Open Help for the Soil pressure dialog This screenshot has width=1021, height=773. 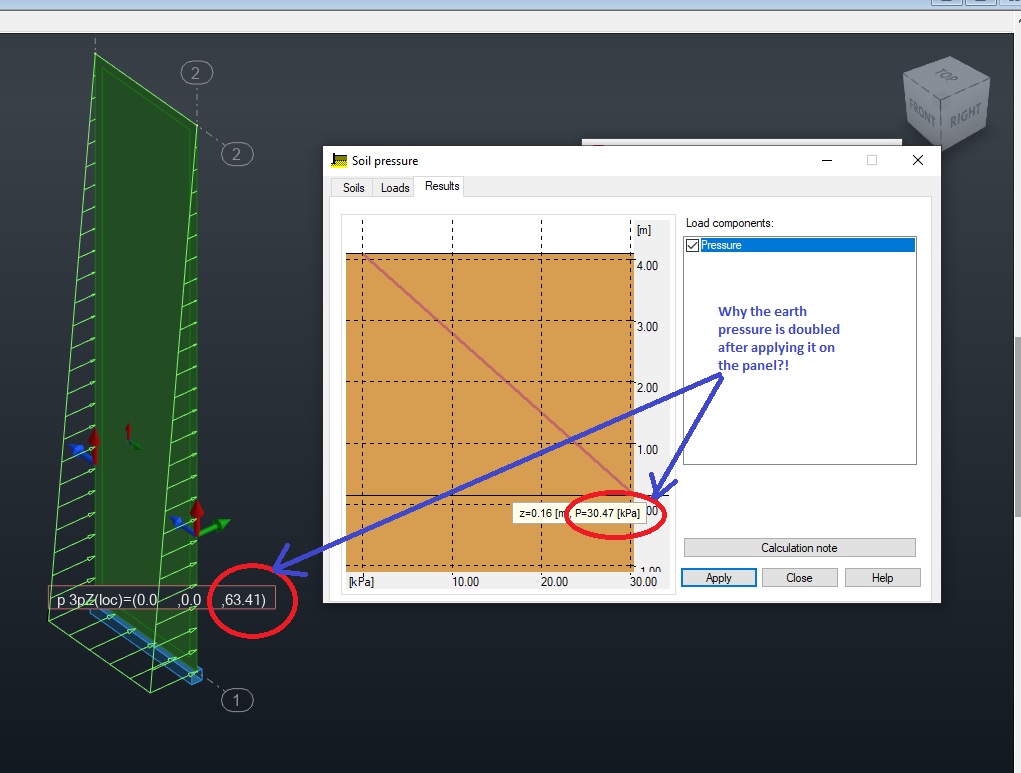coord(881,577)
